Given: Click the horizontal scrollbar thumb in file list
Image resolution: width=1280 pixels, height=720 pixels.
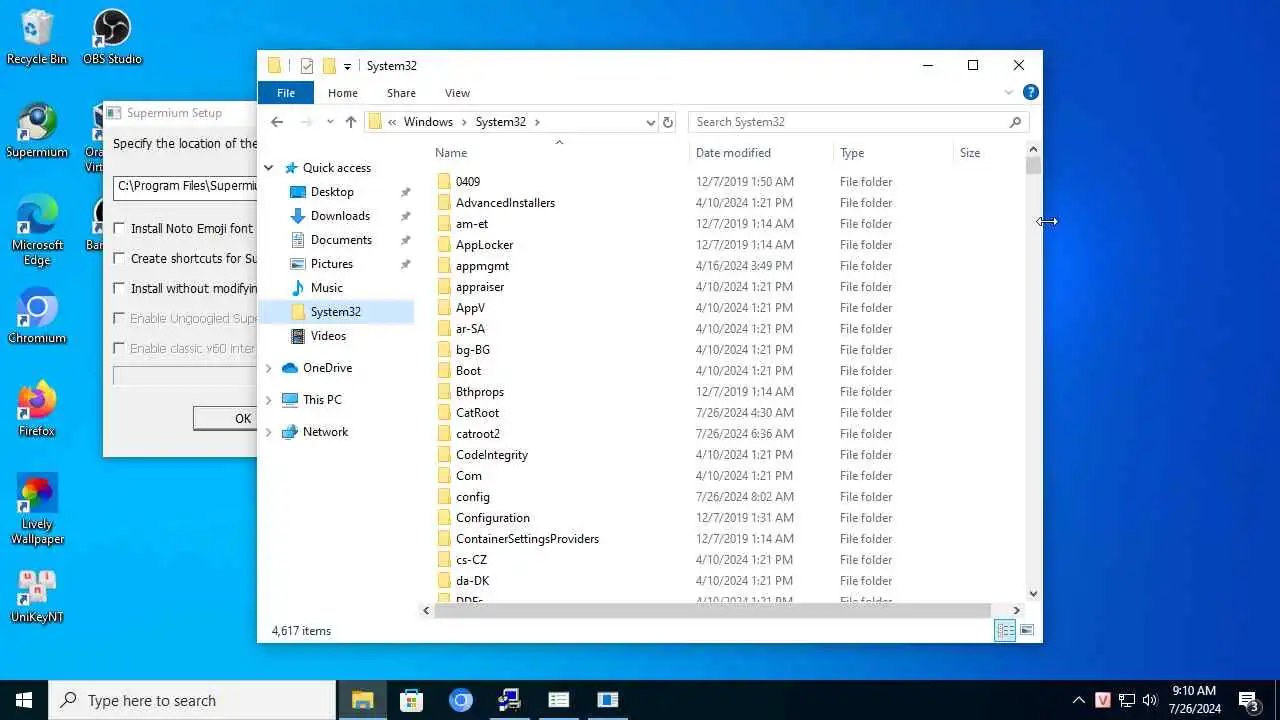Looking at the screenshot, I should (x=713, y=610).
